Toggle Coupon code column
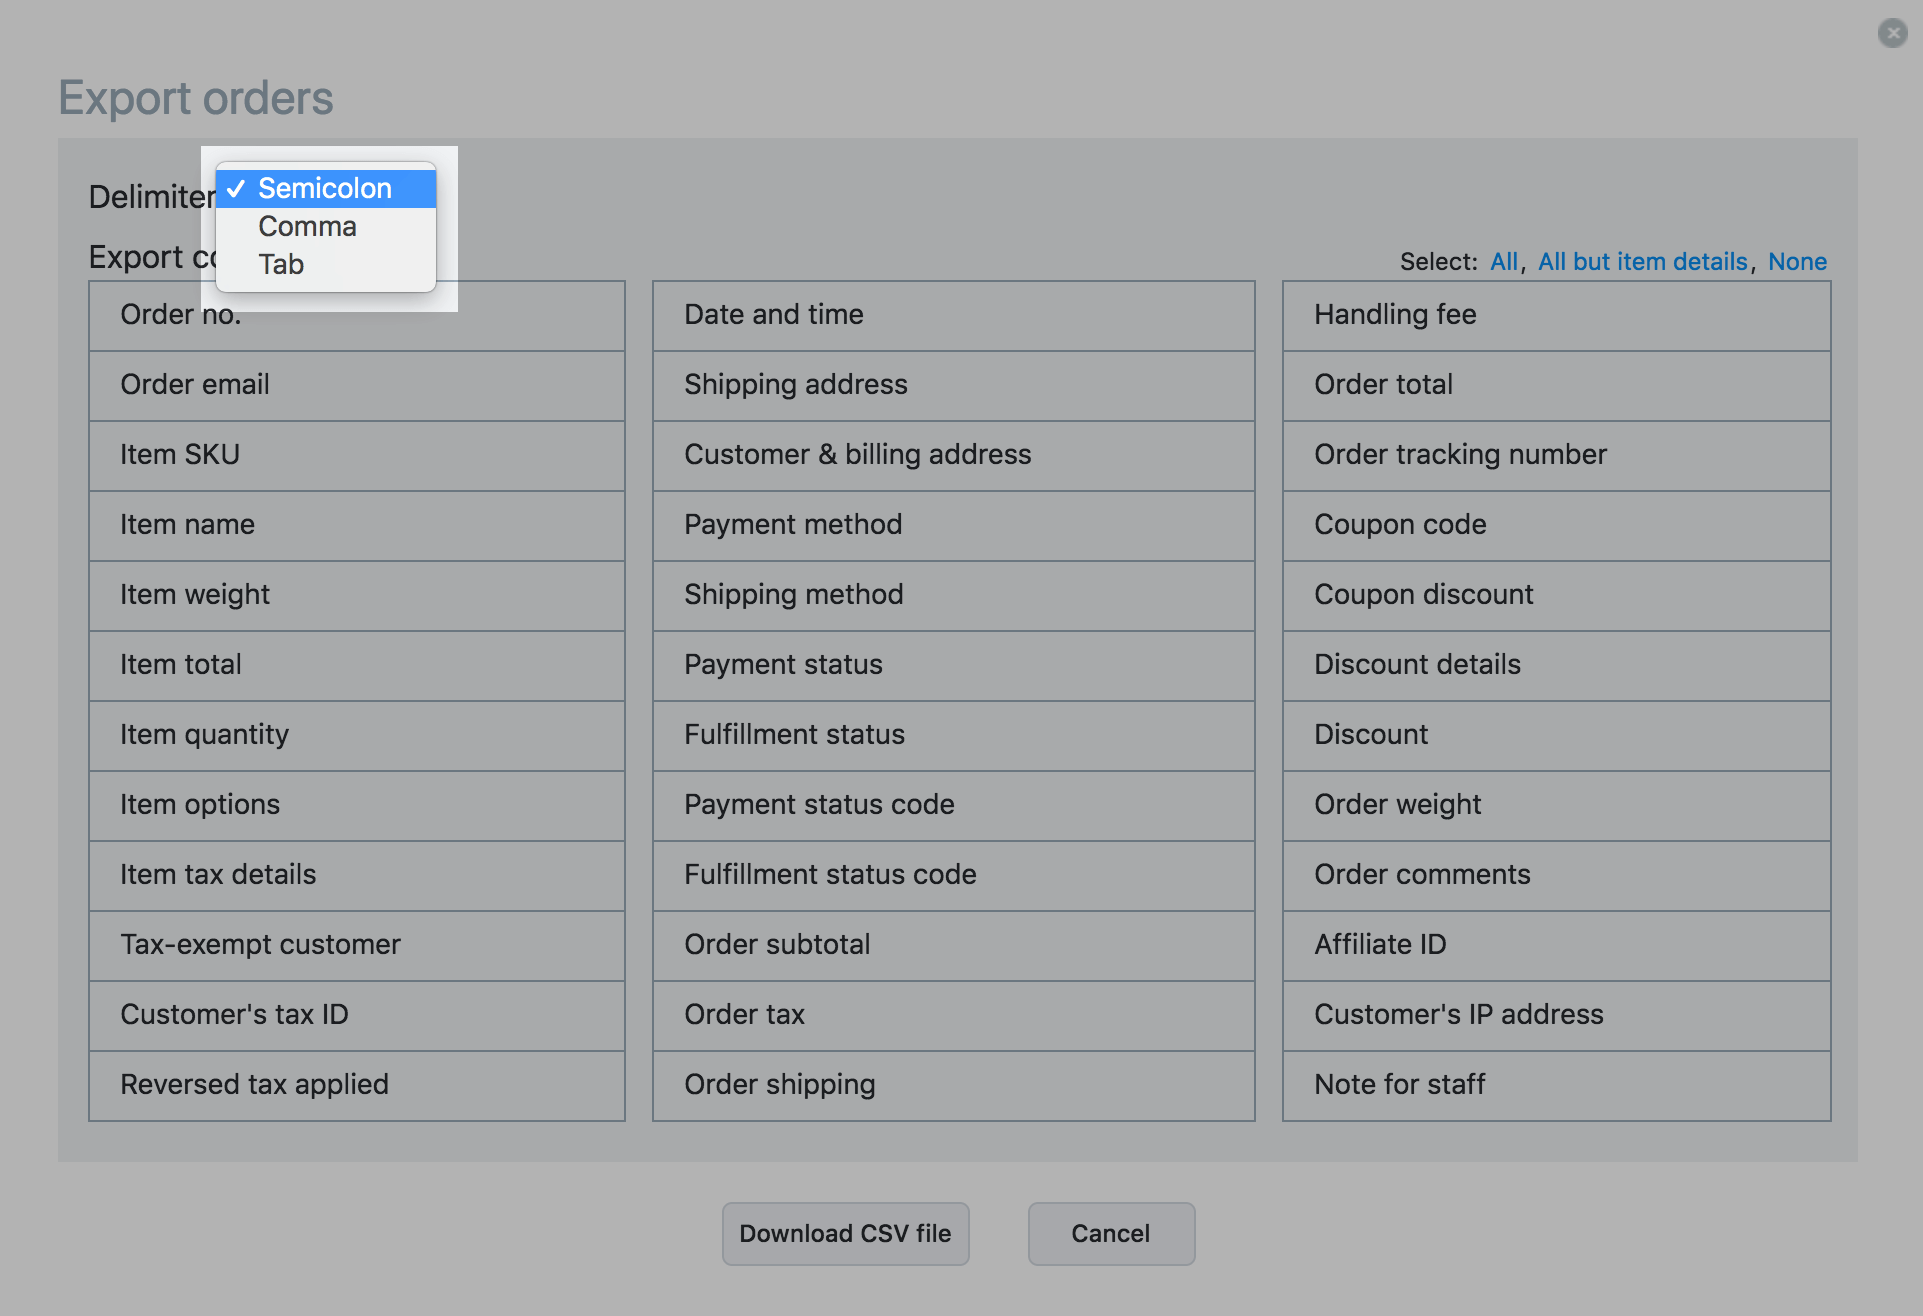 [x=1555, y=525]
